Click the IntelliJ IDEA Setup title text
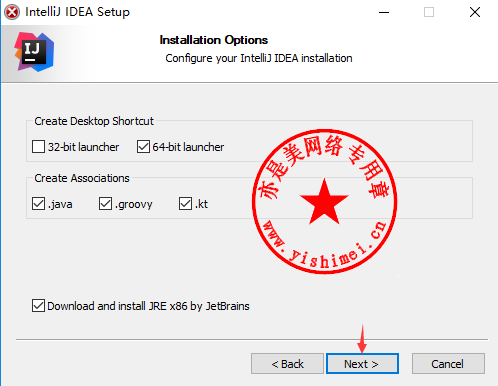This screenshot has height=386, width=498. point(77,12)
